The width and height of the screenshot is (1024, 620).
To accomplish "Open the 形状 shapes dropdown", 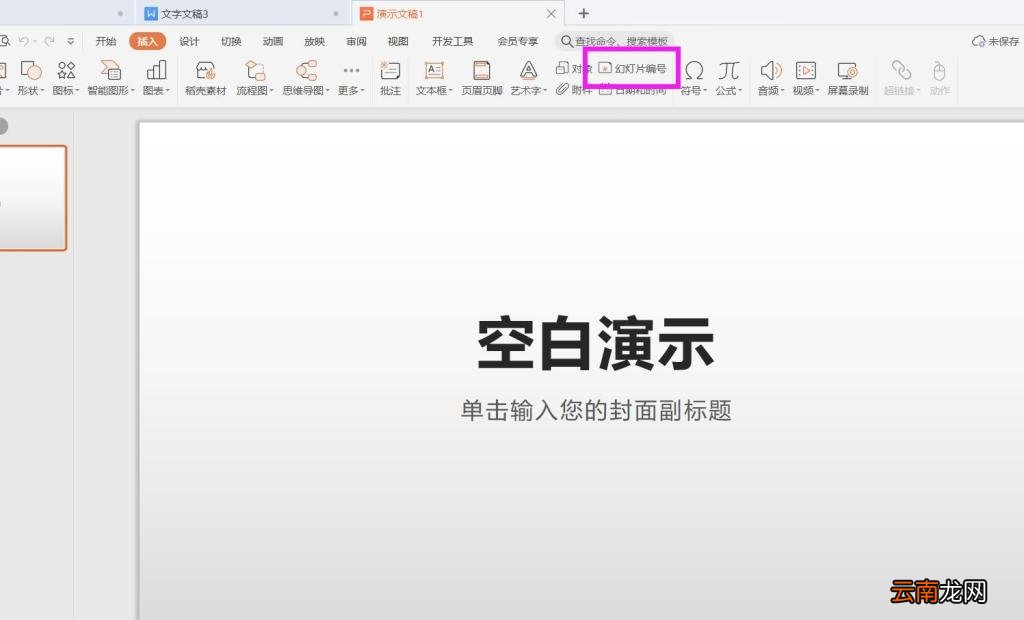I will tap(29, 78).
